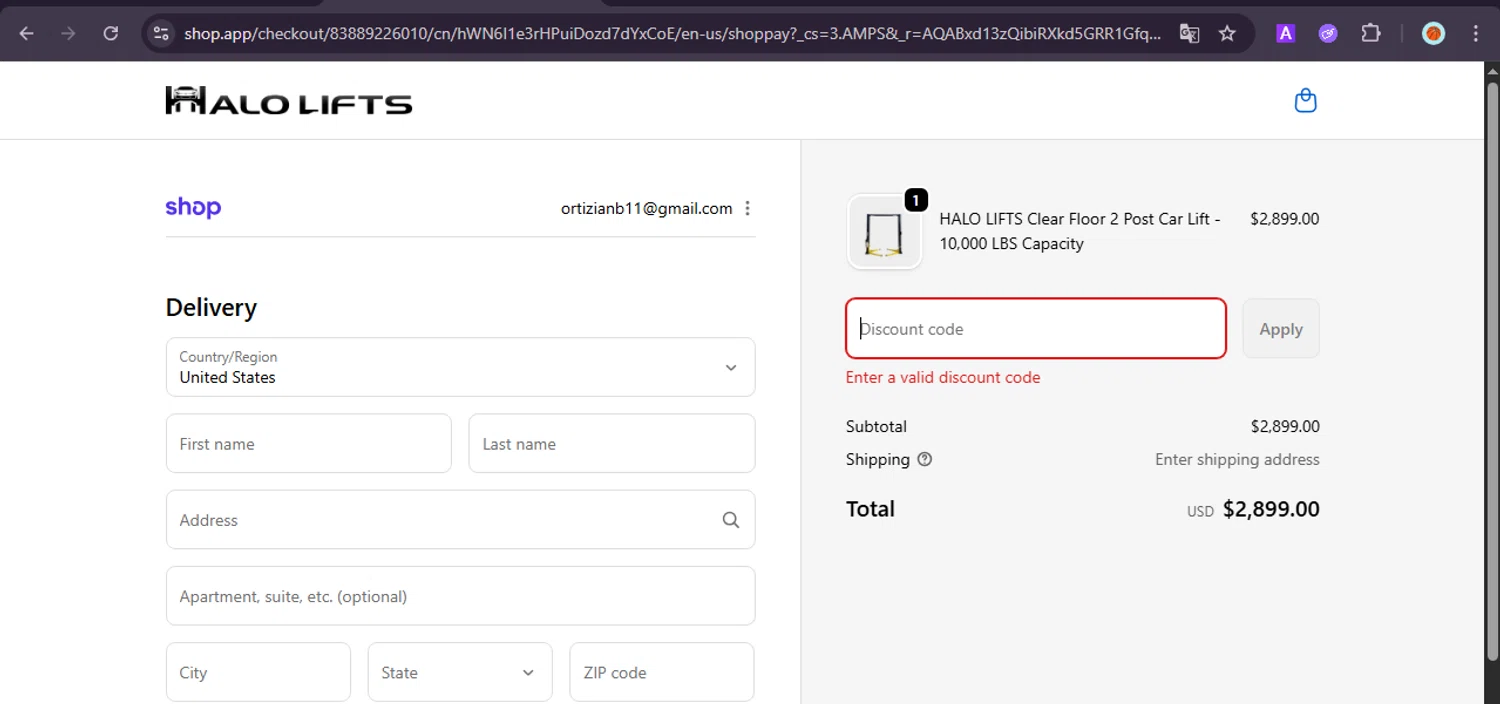
Task: Click the product title HALO LIFTS Clear Floor
Action: click(x=1080, y=231)
